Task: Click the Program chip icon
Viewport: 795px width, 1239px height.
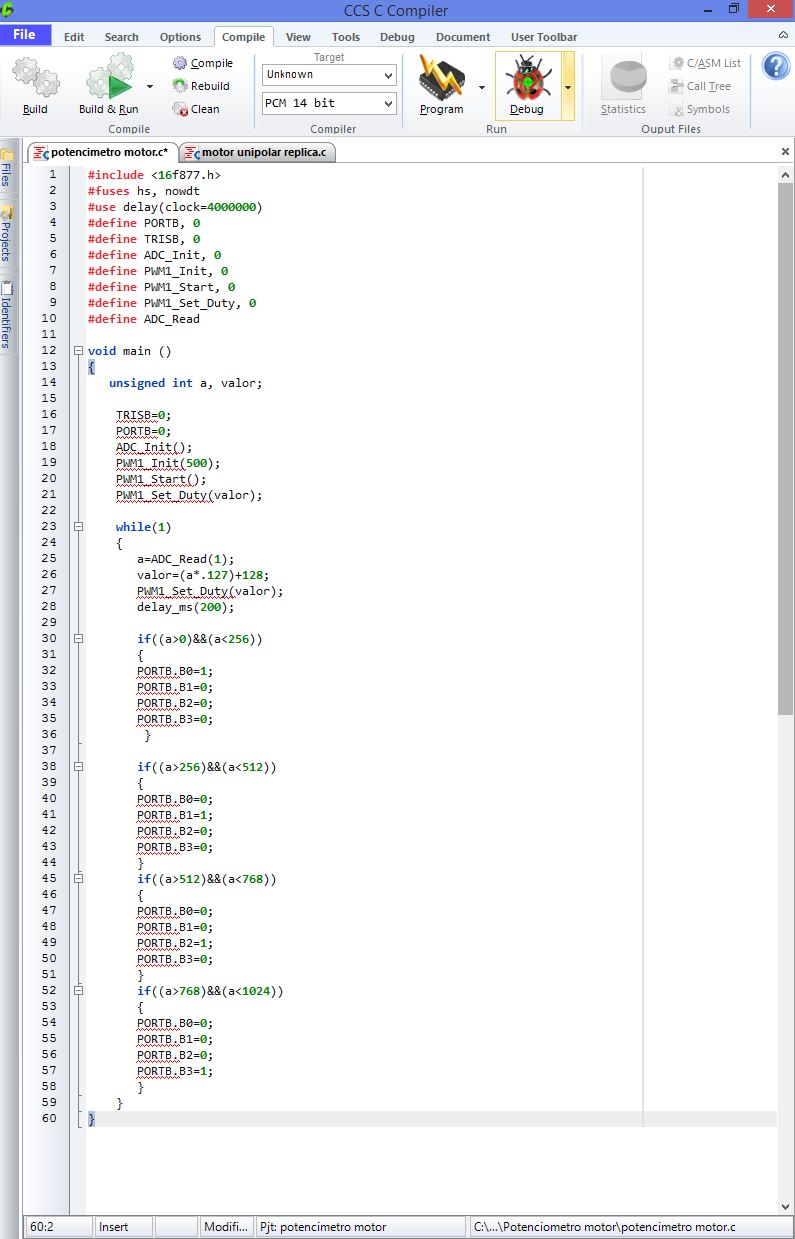Action: click(440, 78)
